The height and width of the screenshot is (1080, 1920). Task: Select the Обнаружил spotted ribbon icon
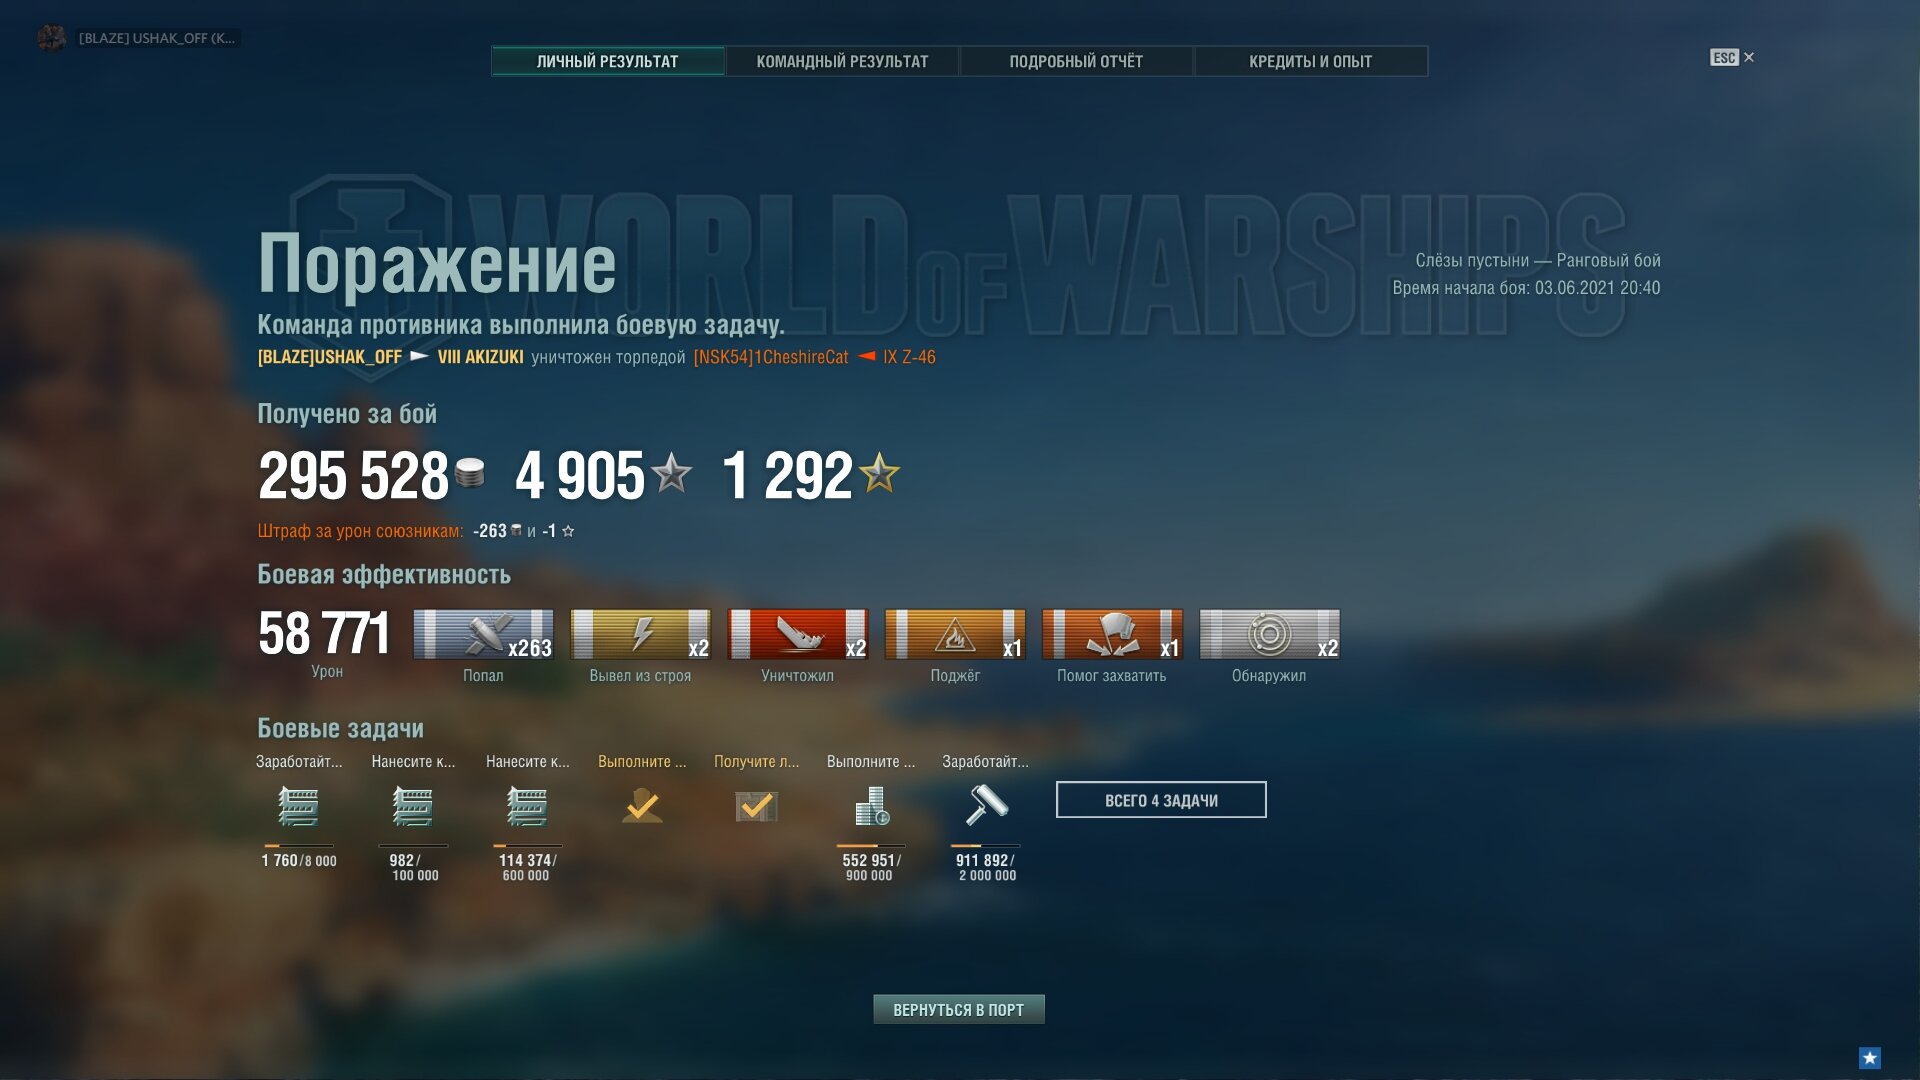[1269, 634]
